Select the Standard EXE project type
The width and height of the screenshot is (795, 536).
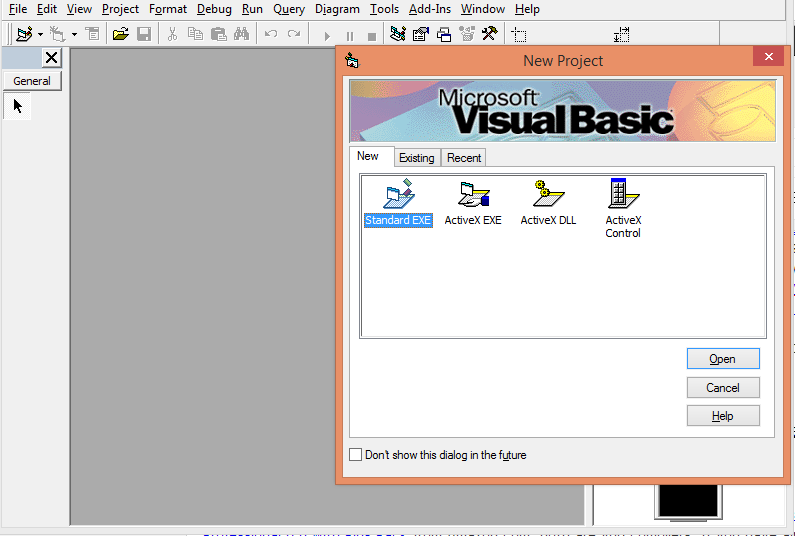(x=398, y=203)
